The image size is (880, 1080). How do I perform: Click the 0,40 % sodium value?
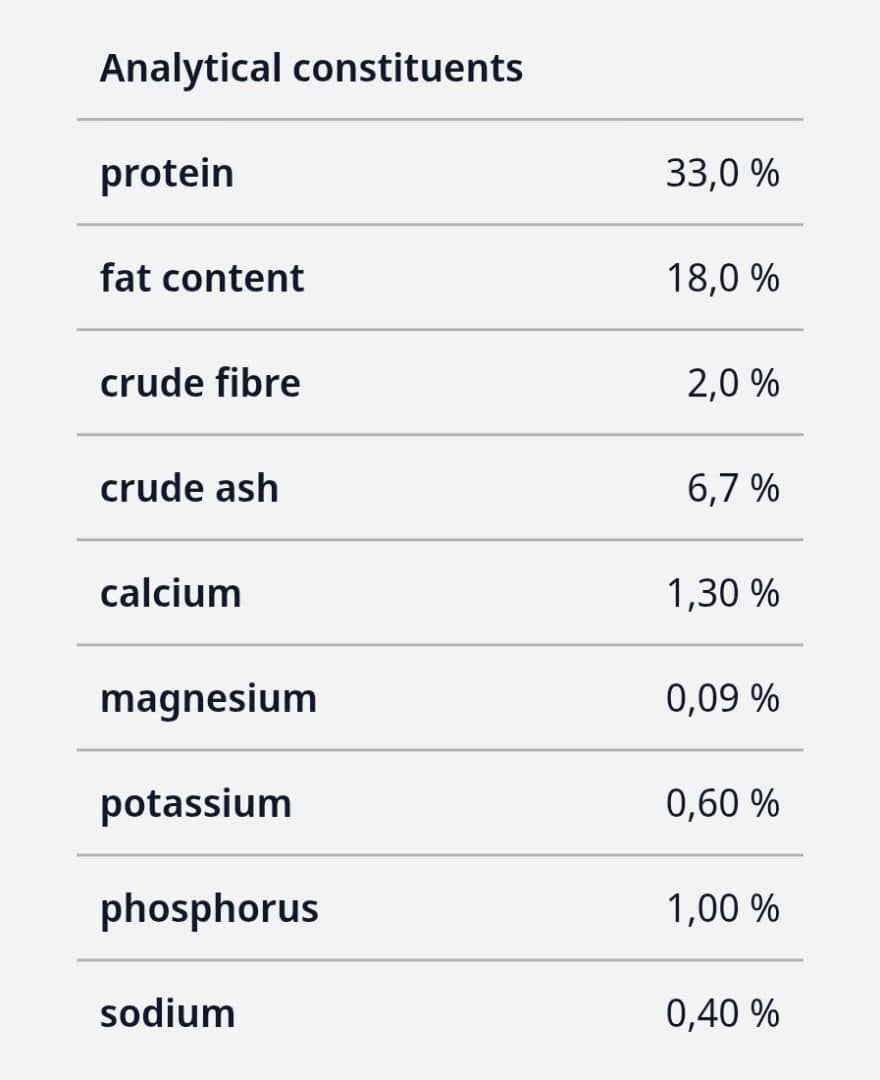(x=722, y=1013)
